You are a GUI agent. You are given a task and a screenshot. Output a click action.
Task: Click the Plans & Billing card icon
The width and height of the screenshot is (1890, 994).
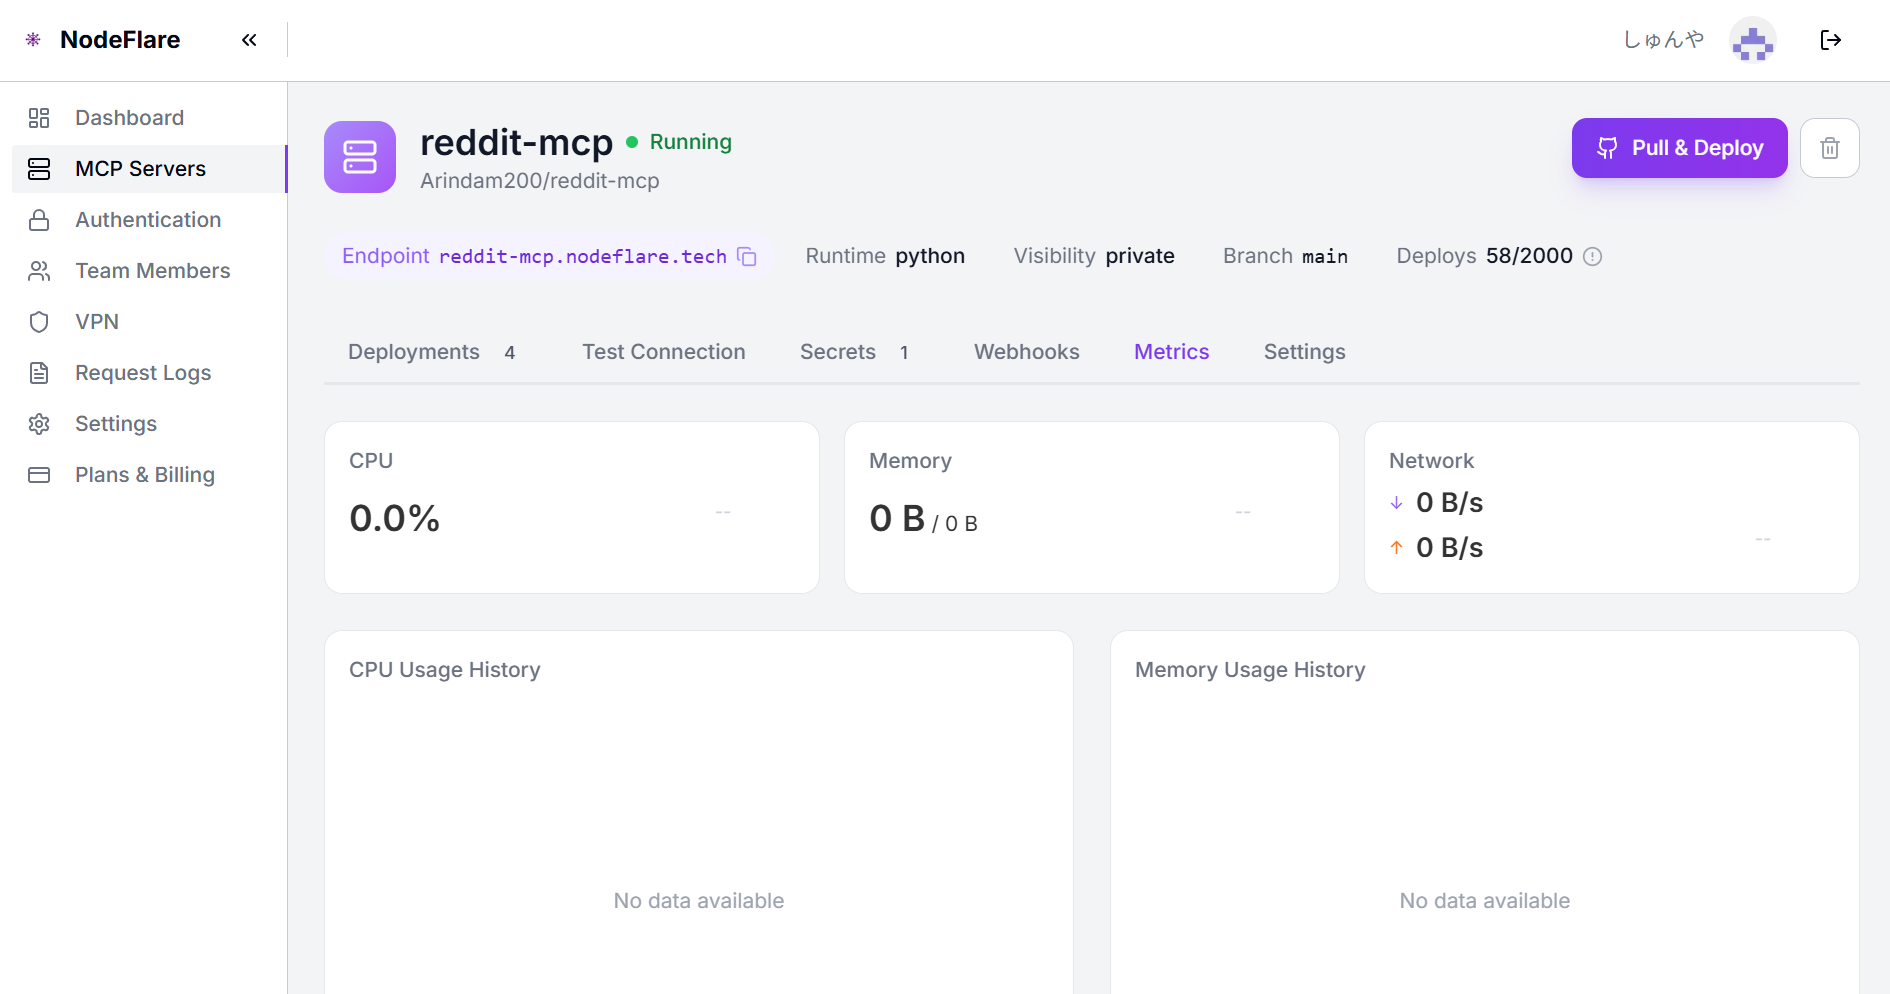click(39, 475)
